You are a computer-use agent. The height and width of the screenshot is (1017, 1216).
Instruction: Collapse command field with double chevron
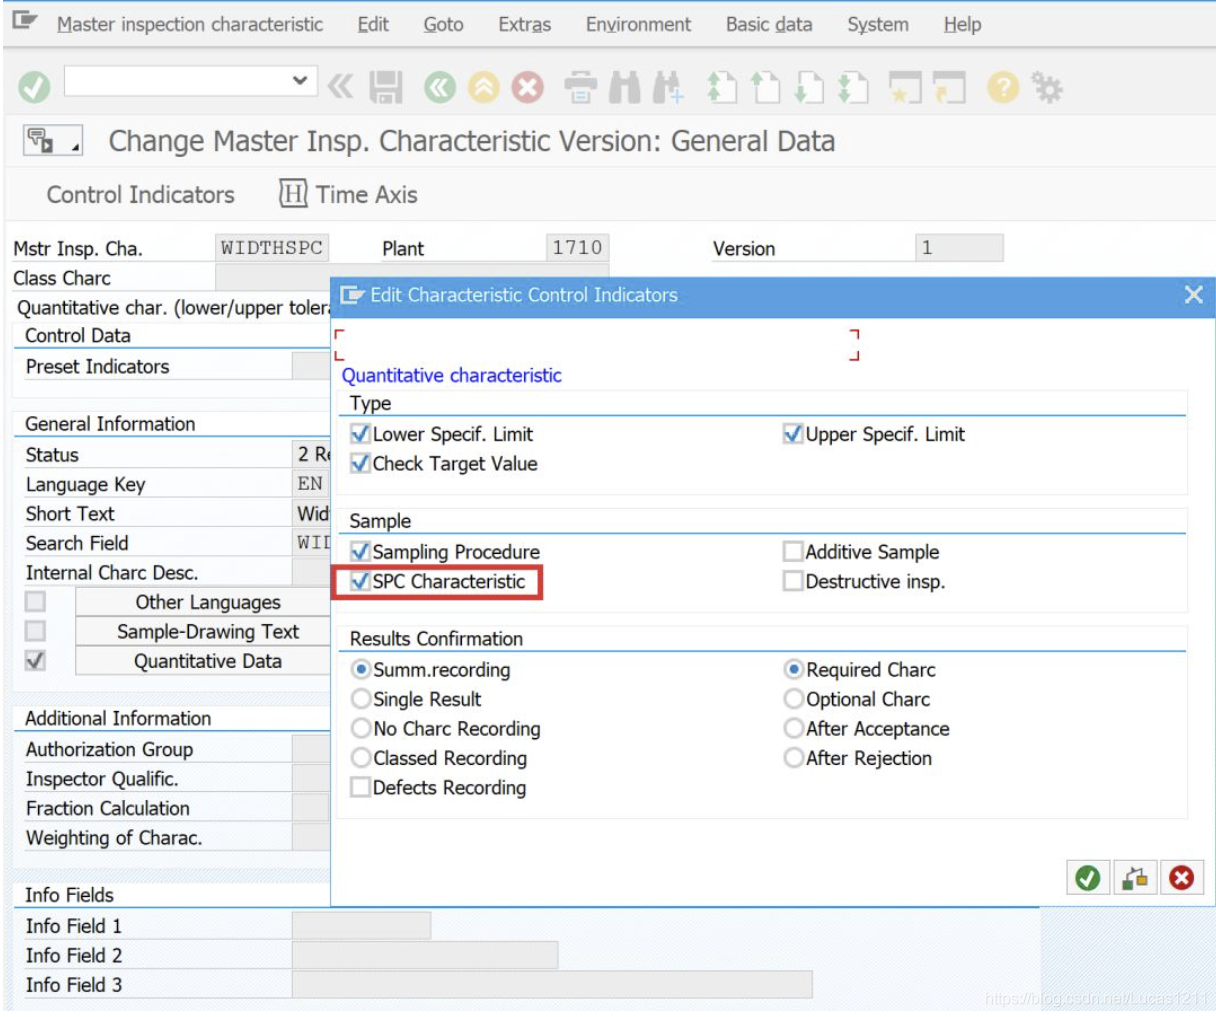tap(340, 88)
